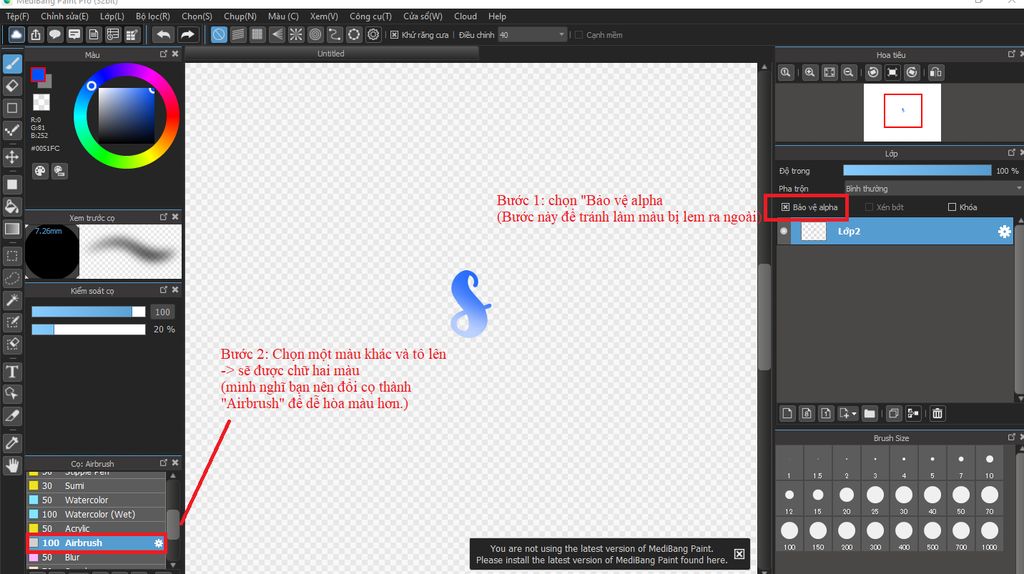Enable the grid snap guide
The height and width of the screenshot is (574, 1024).
tap(257, 35)
